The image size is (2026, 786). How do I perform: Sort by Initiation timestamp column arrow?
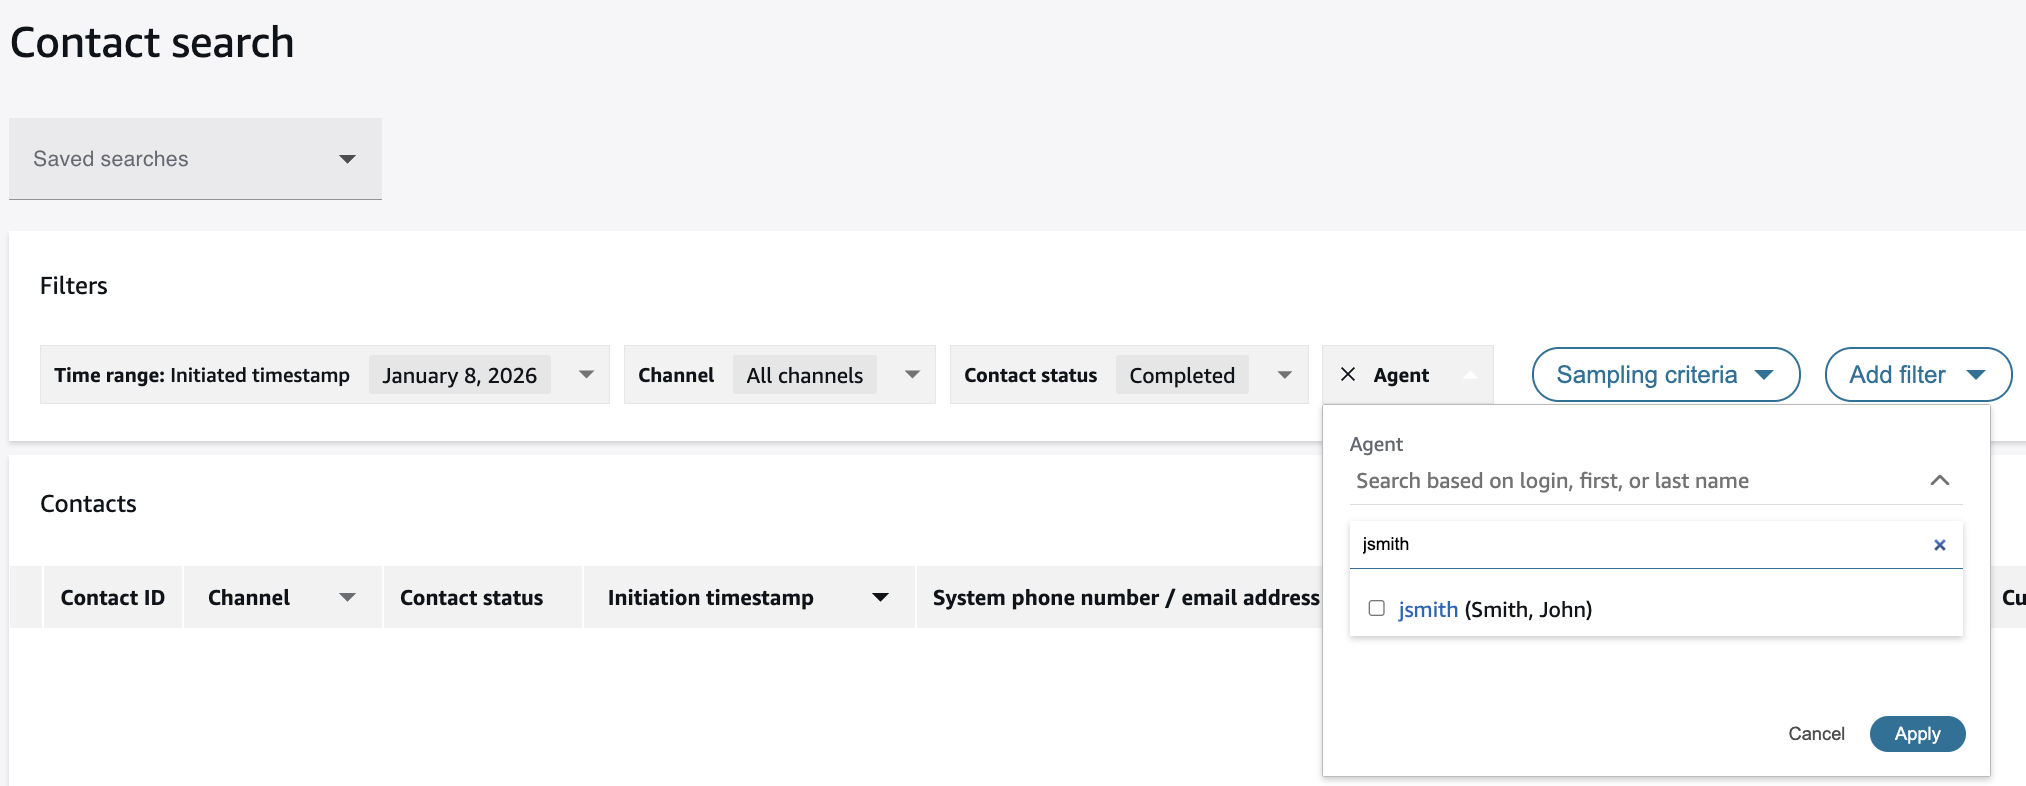pos(880,598)
